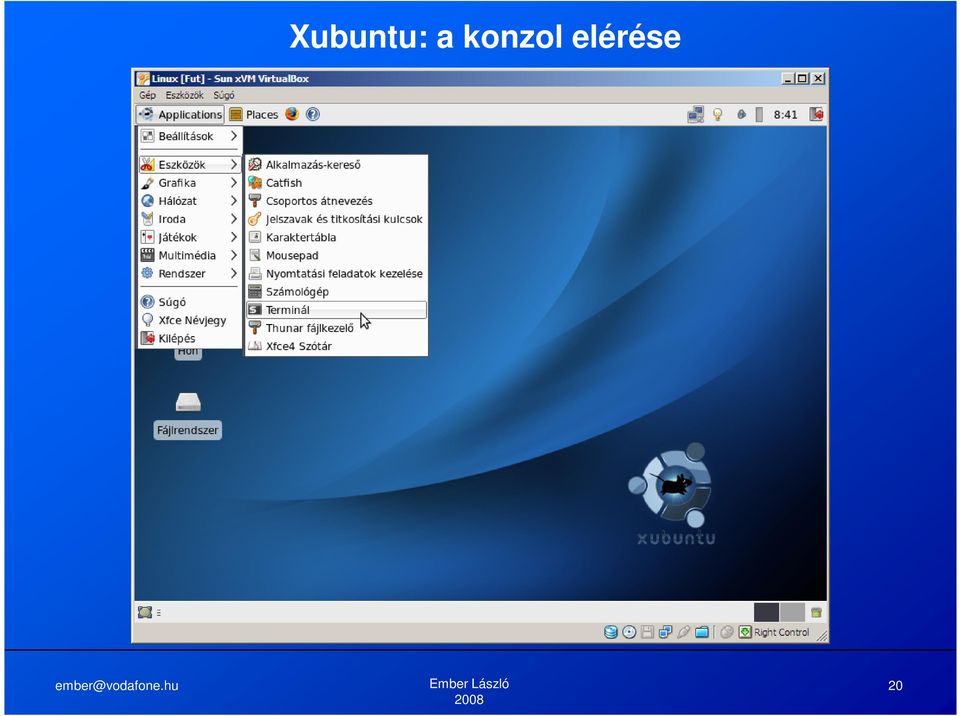Click the USB device indicator in VirtualBox status bar

[684, 632]
